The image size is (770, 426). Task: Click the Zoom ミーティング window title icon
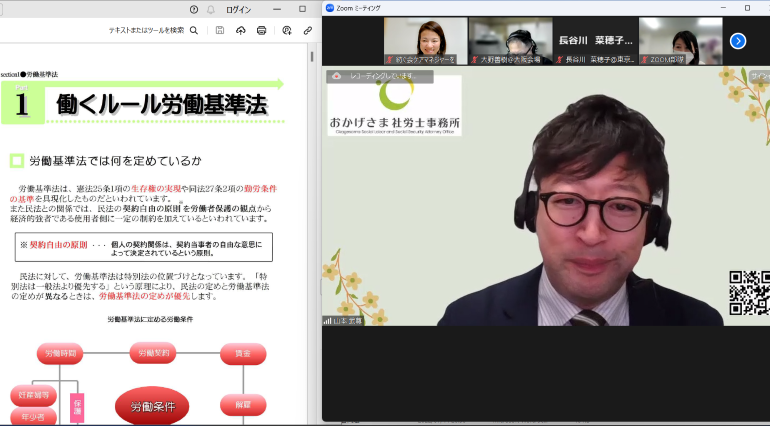click(x=329, y=8)
